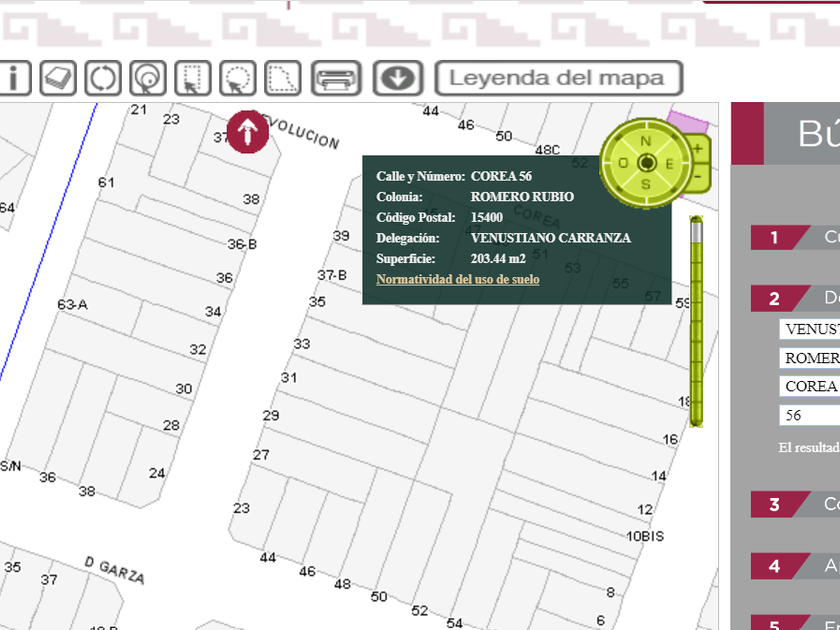Viewport: 840px width, 630px height.
Task: Click the D GARZA street label
Action: tap(115, 570)
